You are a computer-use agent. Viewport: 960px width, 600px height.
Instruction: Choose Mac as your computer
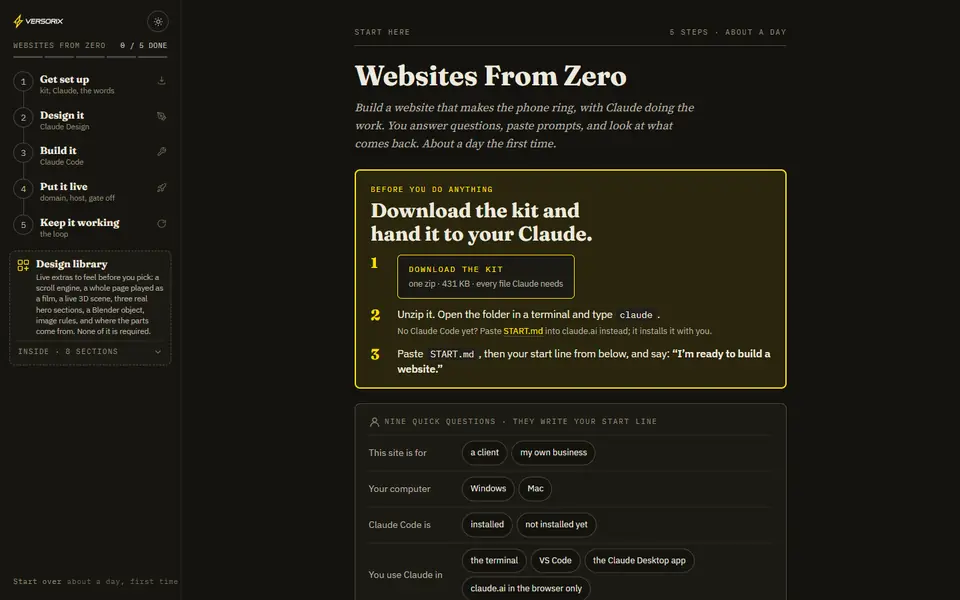[x=535, y=489]
